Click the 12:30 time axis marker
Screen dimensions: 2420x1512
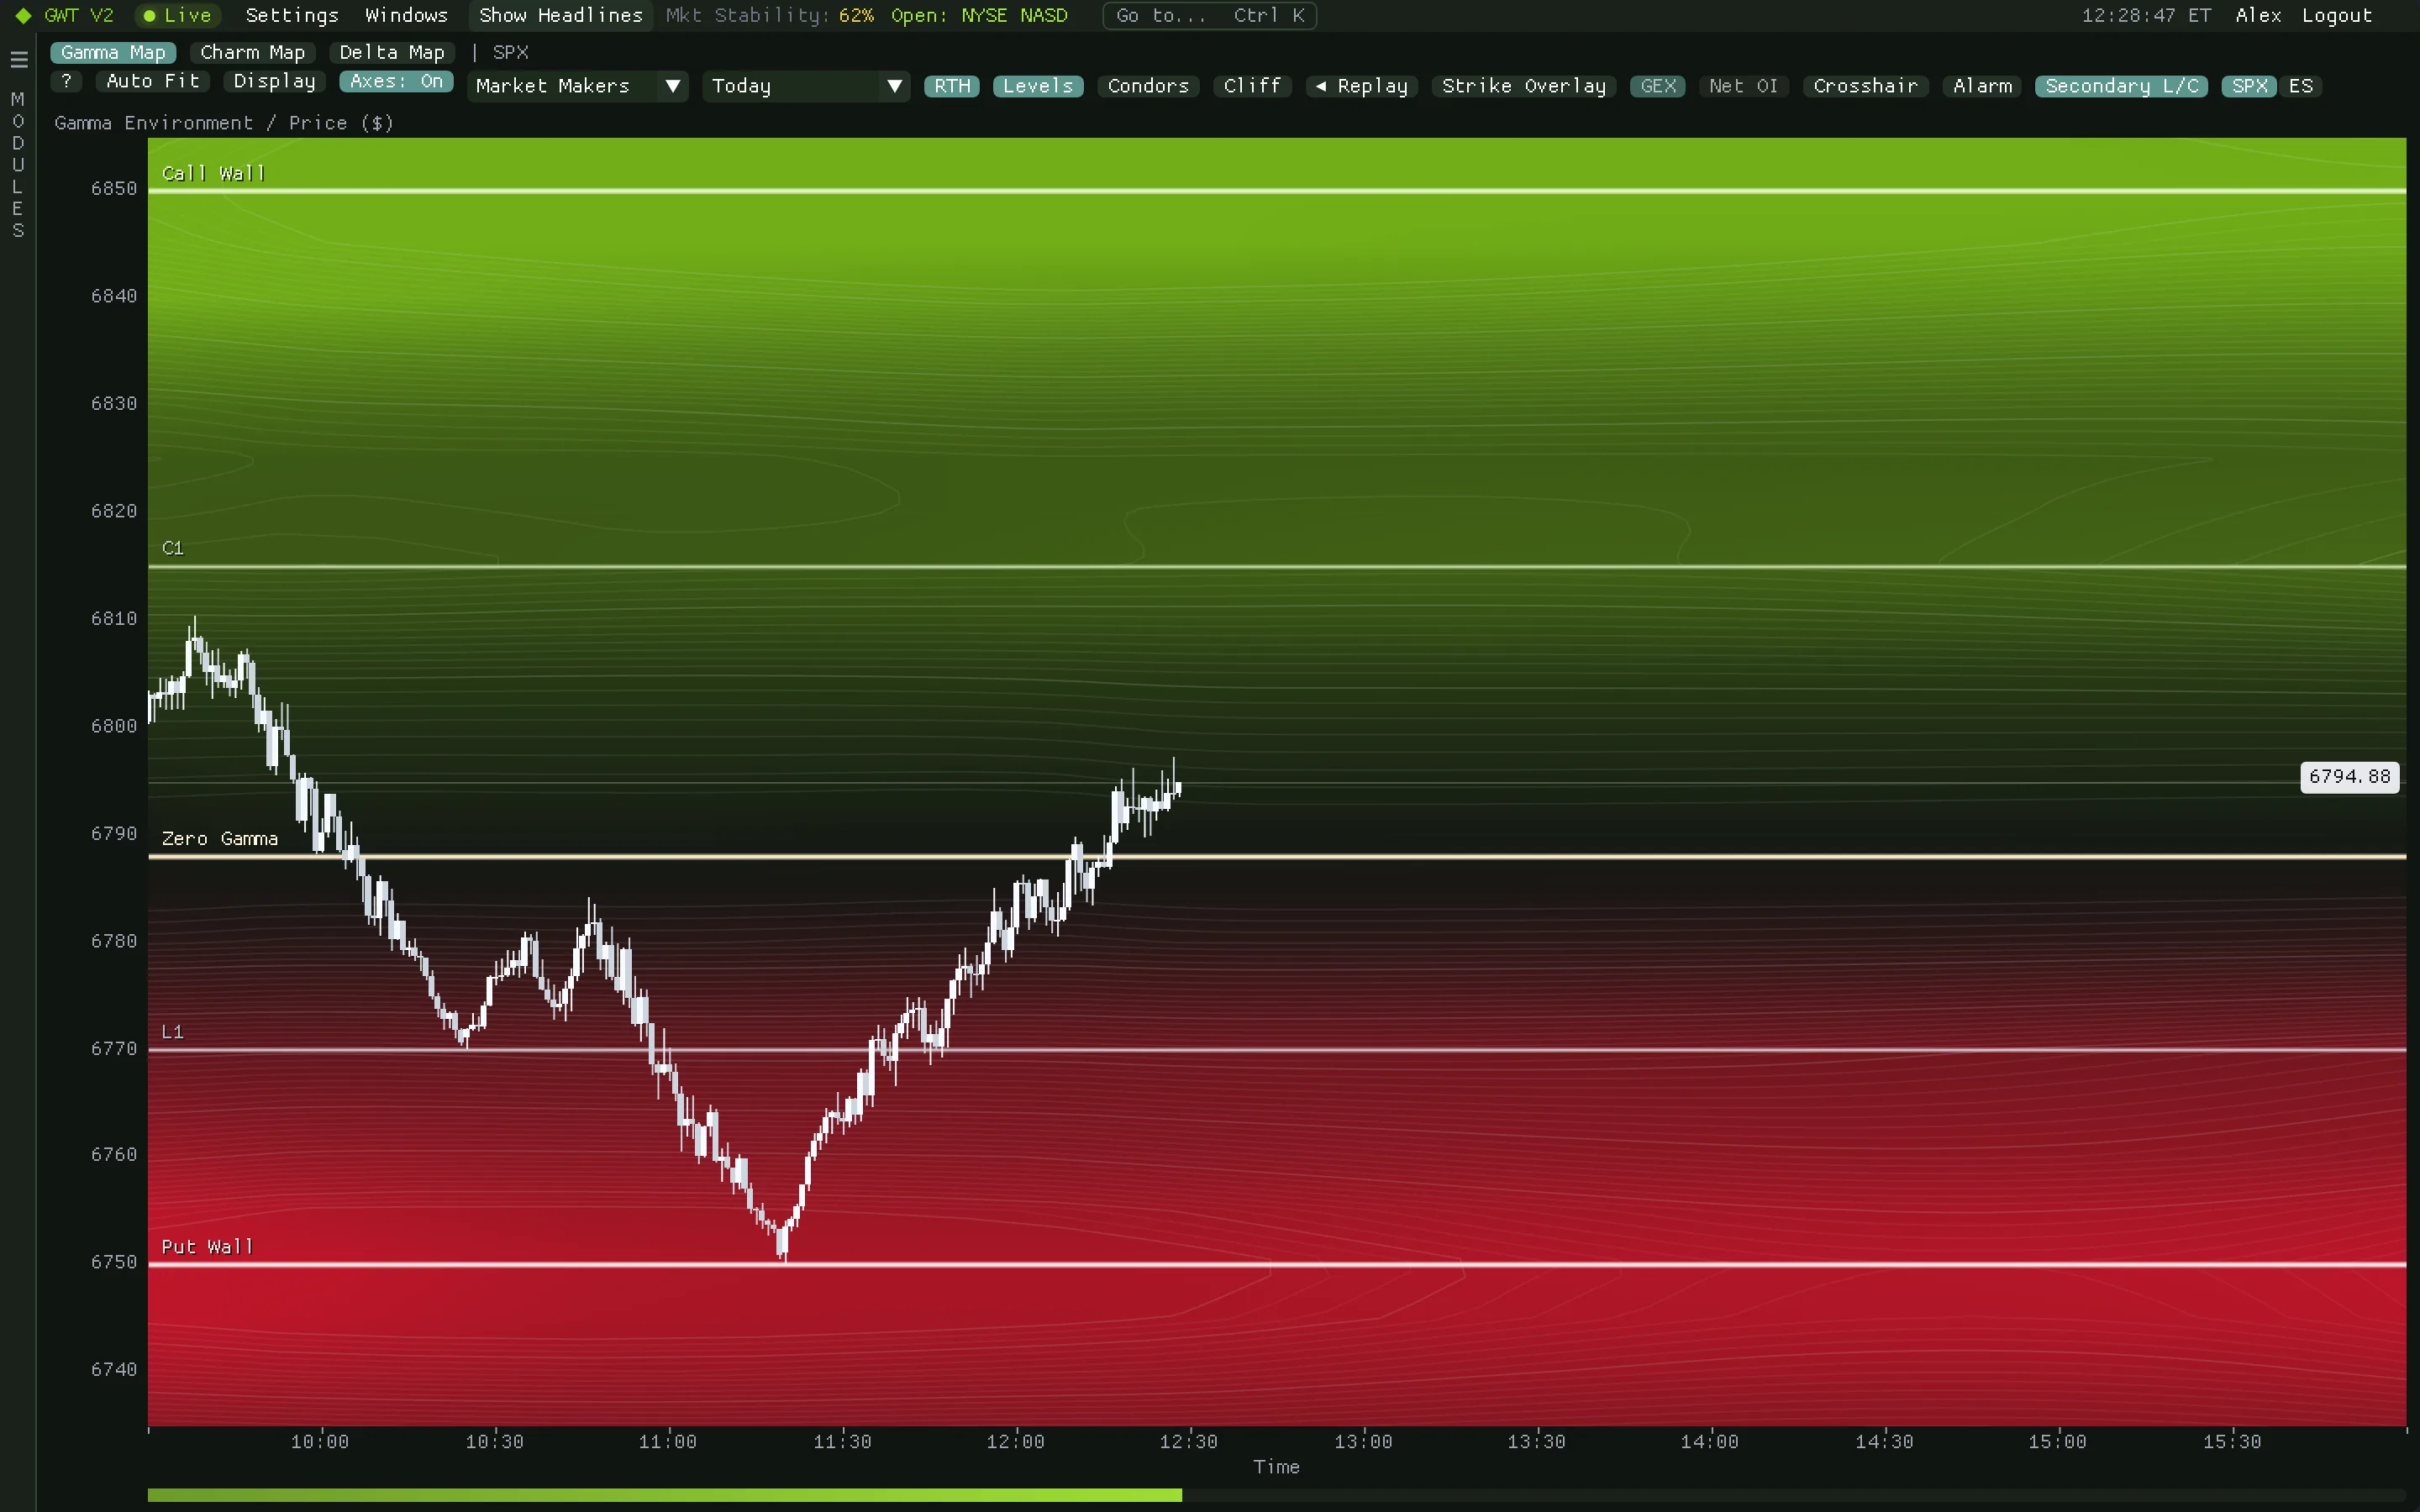tap(1189, 1442)
